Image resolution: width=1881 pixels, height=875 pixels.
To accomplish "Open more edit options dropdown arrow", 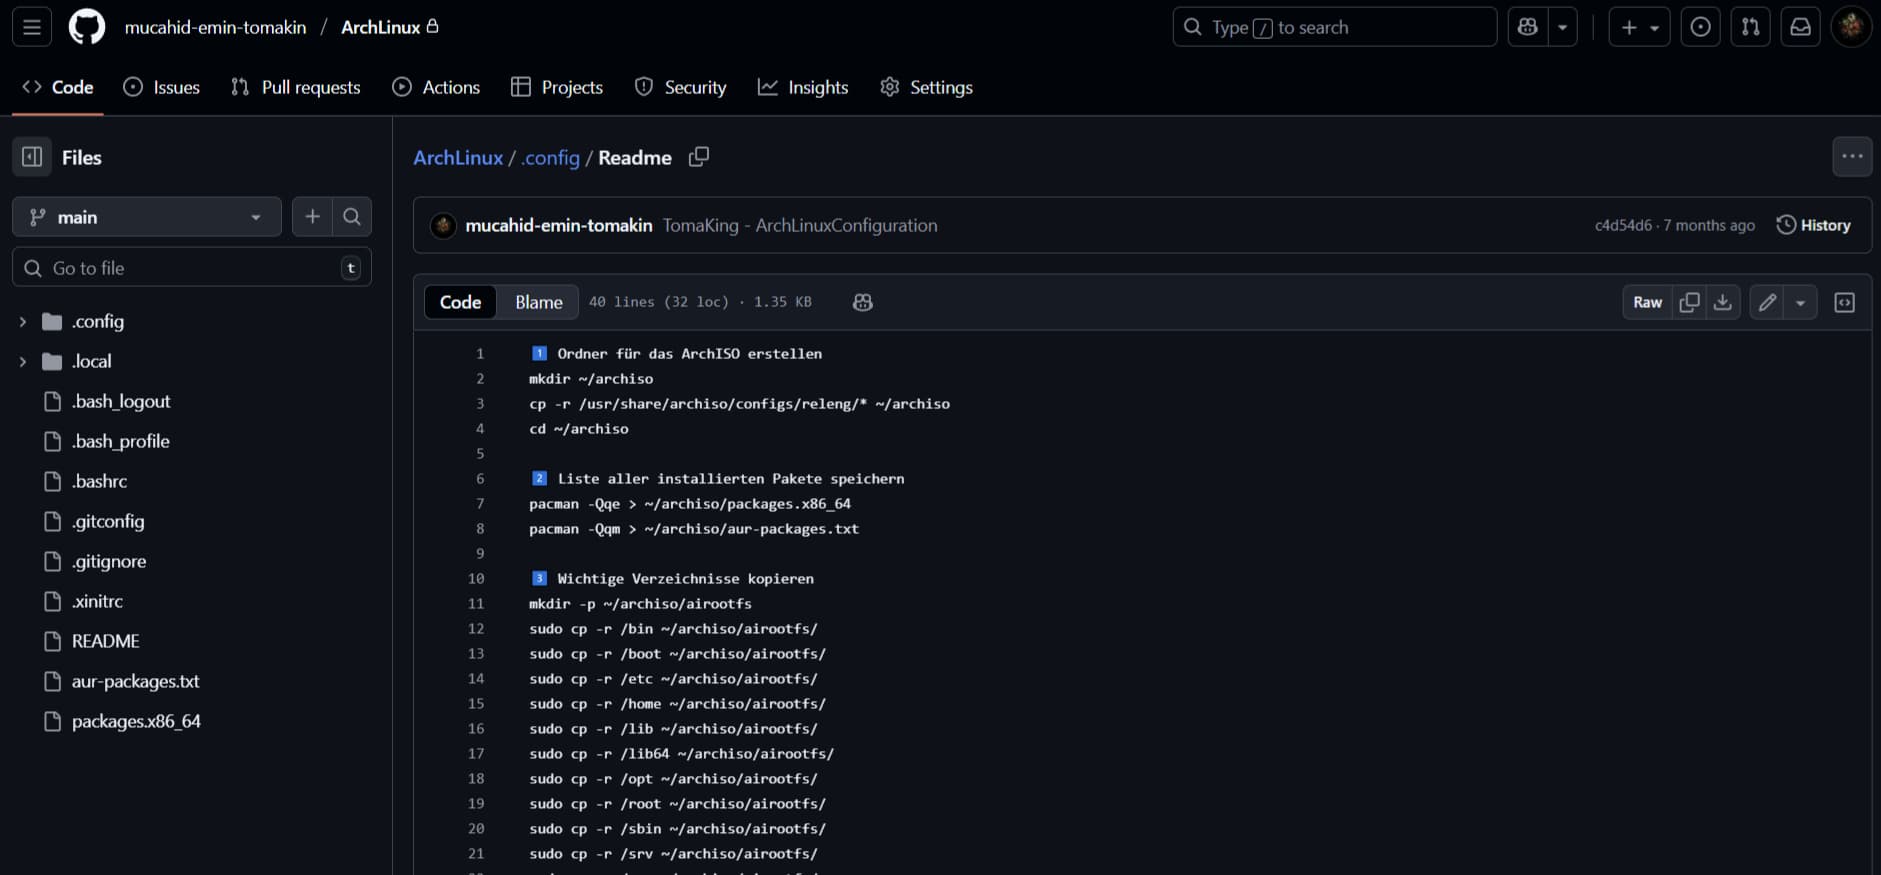I will click(1800, 302).
